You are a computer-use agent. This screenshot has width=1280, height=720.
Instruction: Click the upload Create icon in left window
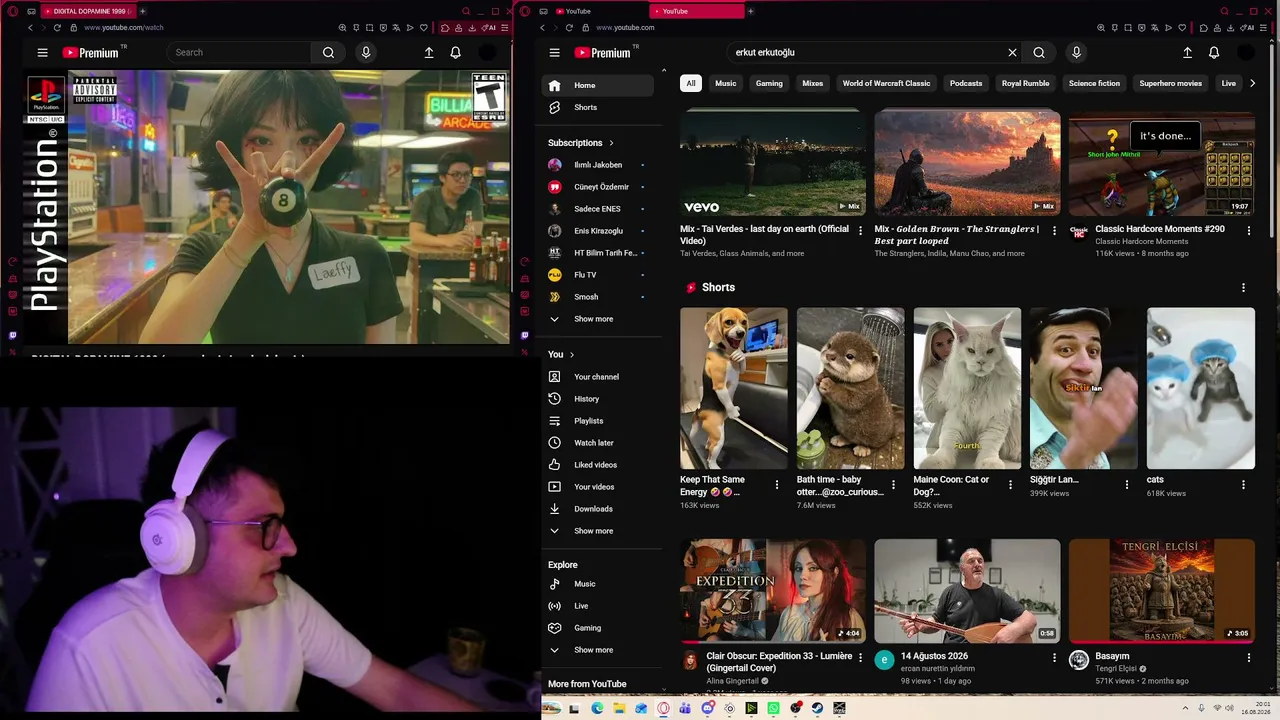tap(429, 53)
